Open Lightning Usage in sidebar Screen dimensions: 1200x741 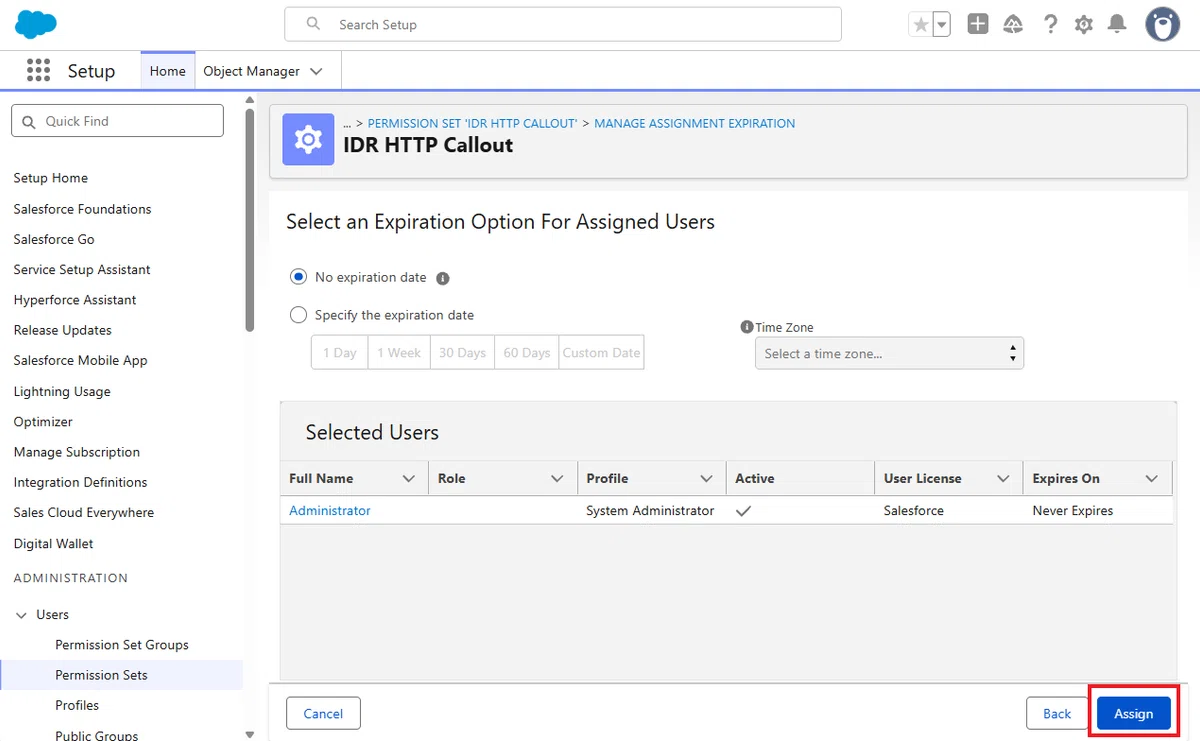(x=62, y=392)
